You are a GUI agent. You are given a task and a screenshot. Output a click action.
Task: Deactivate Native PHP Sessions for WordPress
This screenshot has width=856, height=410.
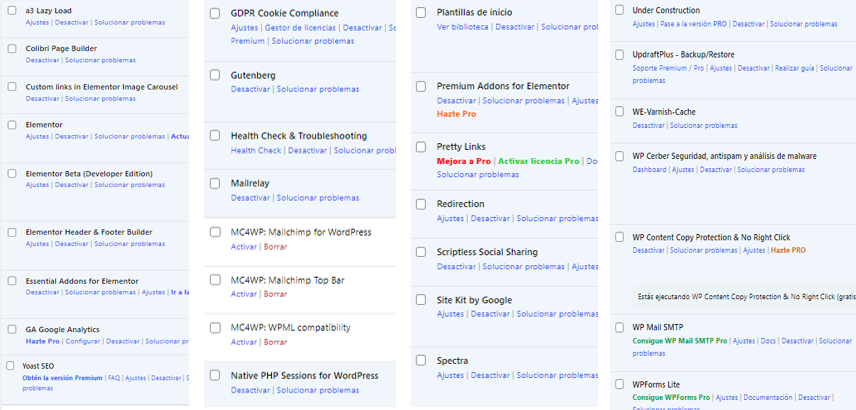(x=250, y=390)
